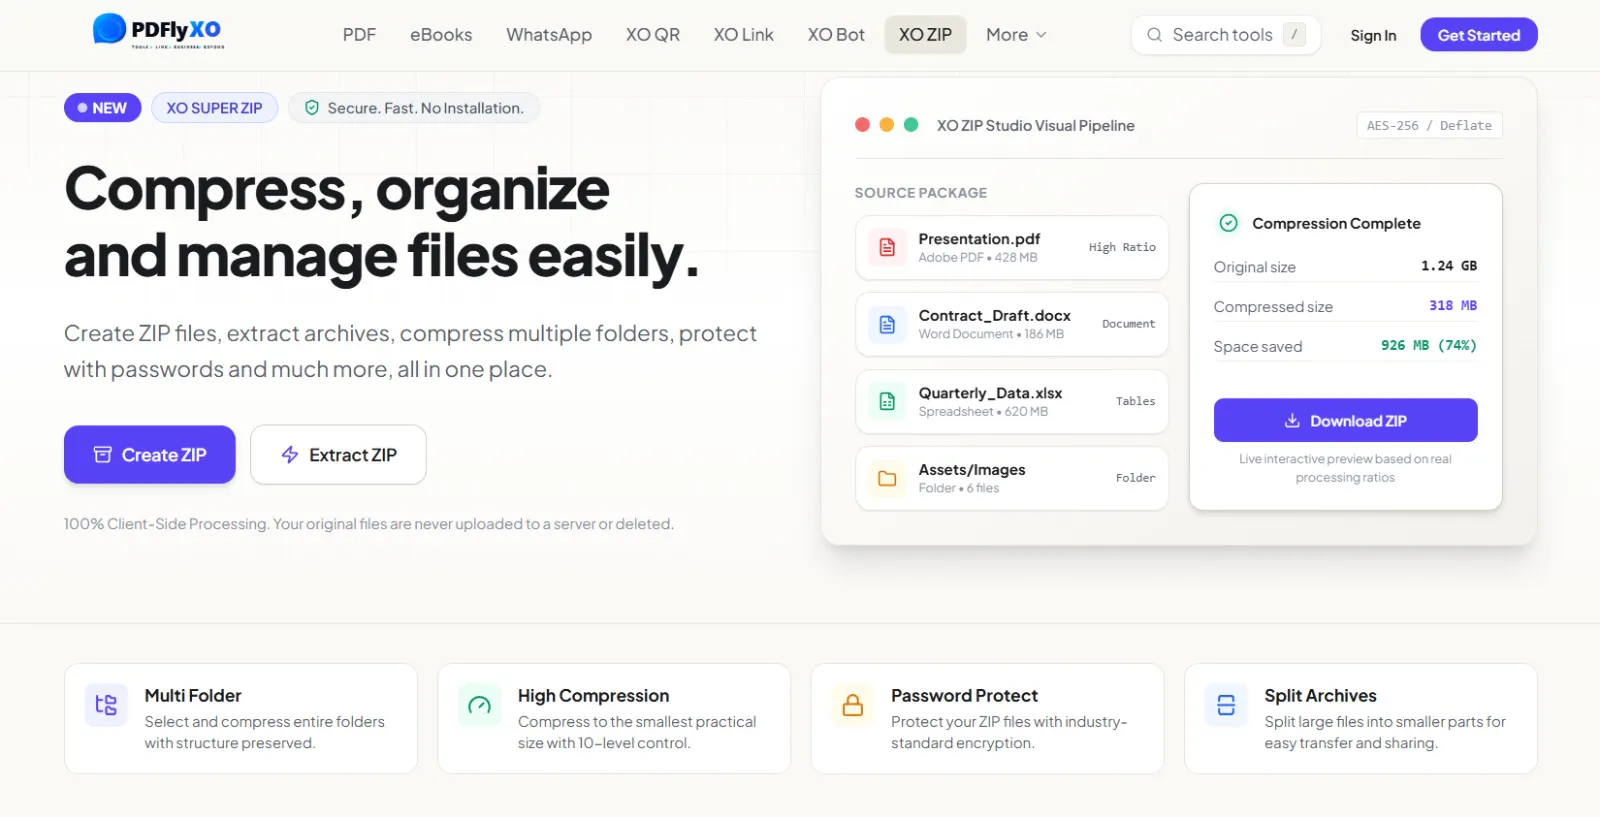
Task: Click the High Compression gauge icon
Action: click(x=479, y=705)
